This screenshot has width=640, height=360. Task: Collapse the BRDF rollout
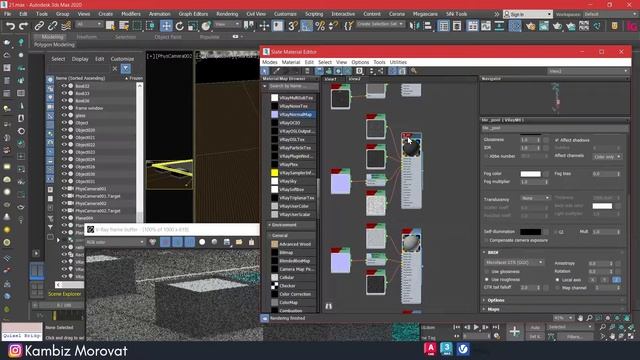(493, 253)
